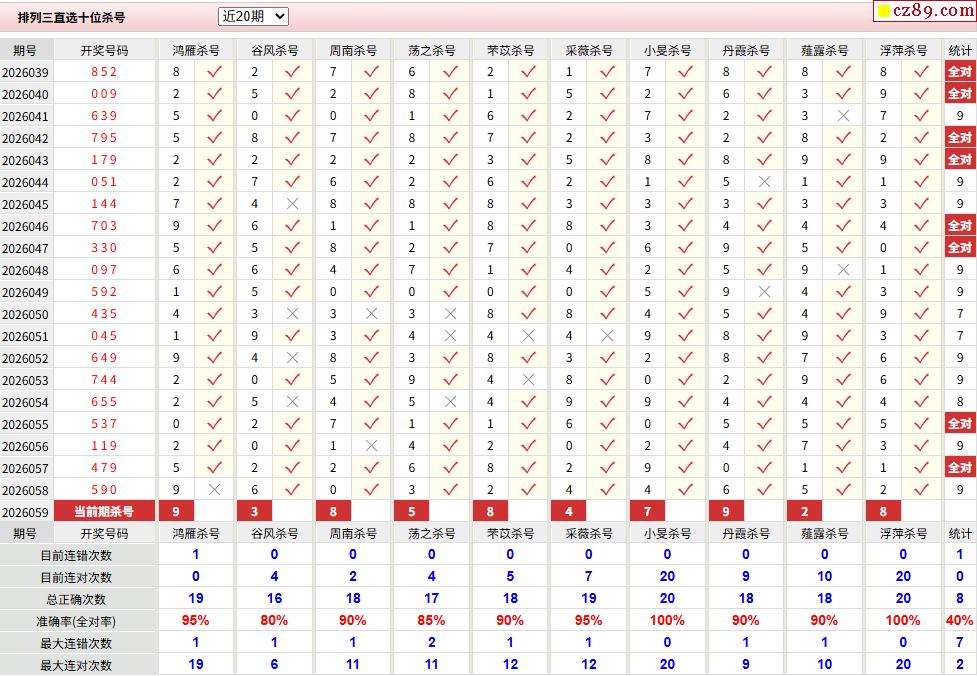977x676 pixels.
Task: Select the top 统计 column header
Action: click(959, 50)
